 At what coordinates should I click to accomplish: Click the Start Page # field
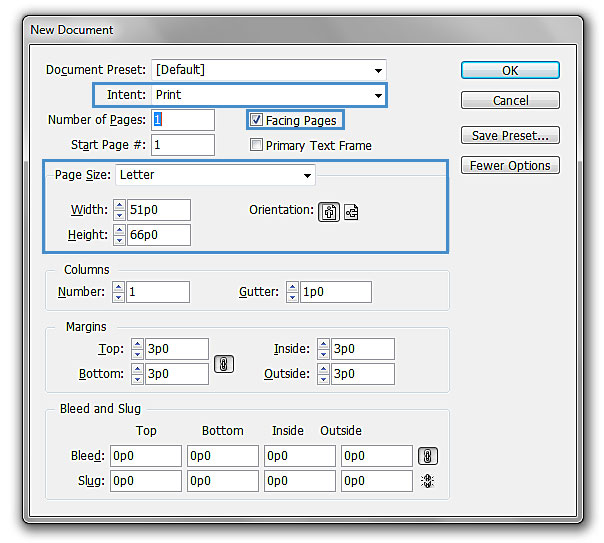[x=183, y=145]
